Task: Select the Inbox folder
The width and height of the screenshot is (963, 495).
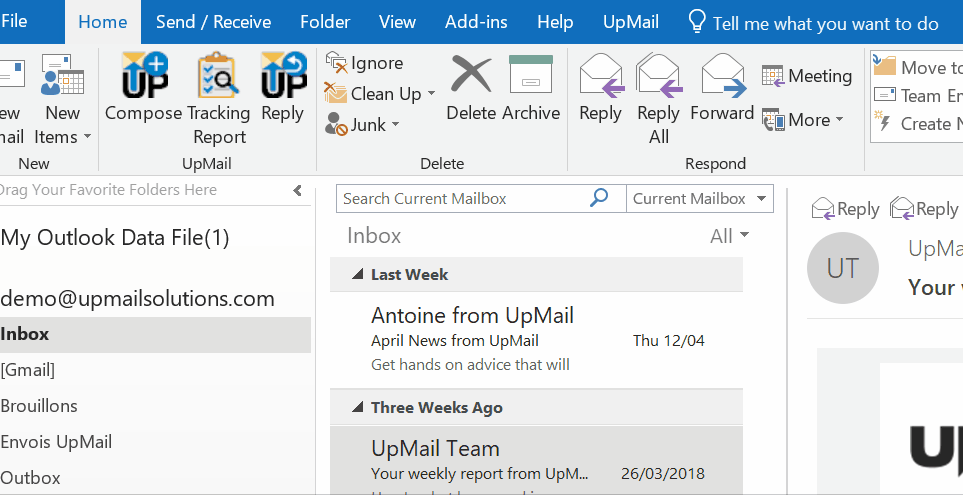Action: click(x=155, y=334)
